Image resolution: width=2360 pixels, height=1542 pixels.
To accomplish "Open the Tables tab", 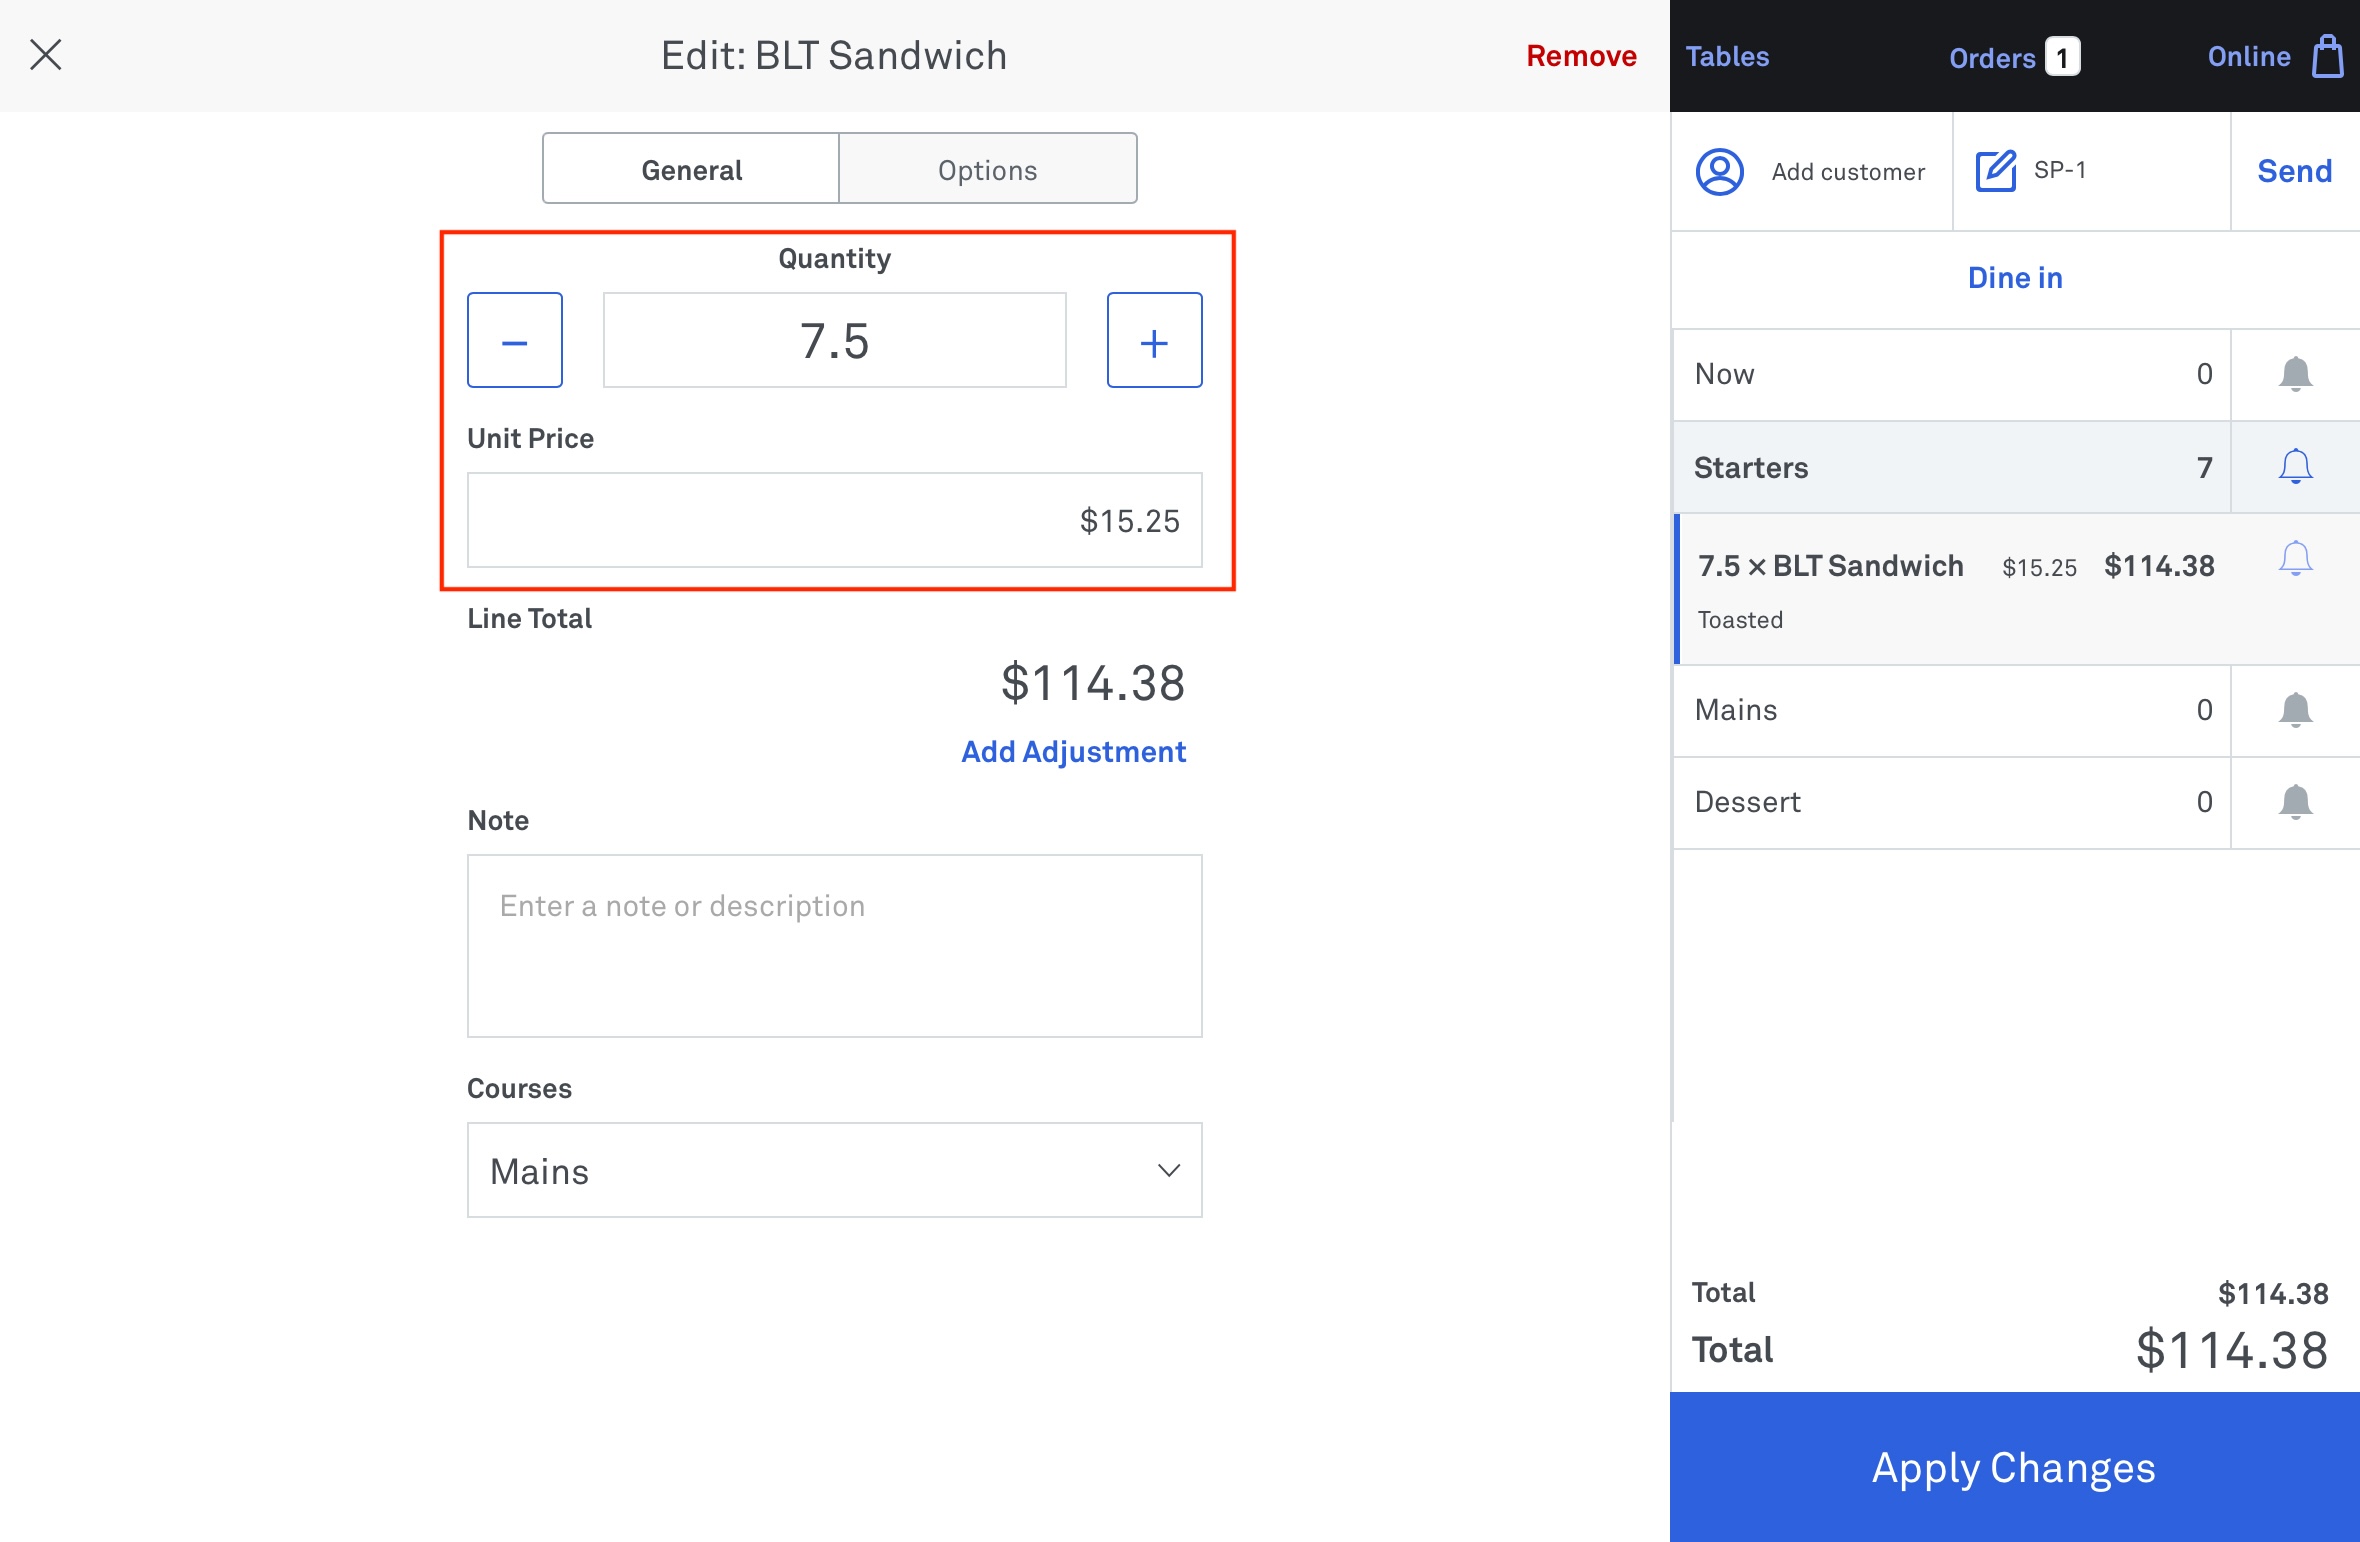I will [1727, 57].
